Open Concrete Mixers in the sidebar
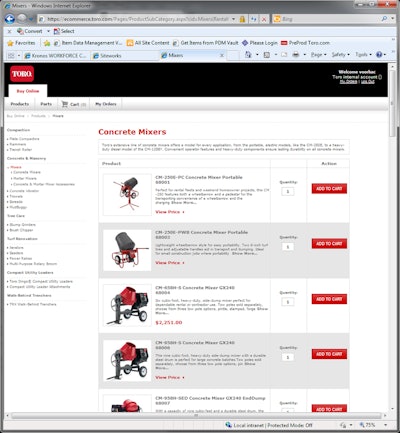 [x=27, y=172]
